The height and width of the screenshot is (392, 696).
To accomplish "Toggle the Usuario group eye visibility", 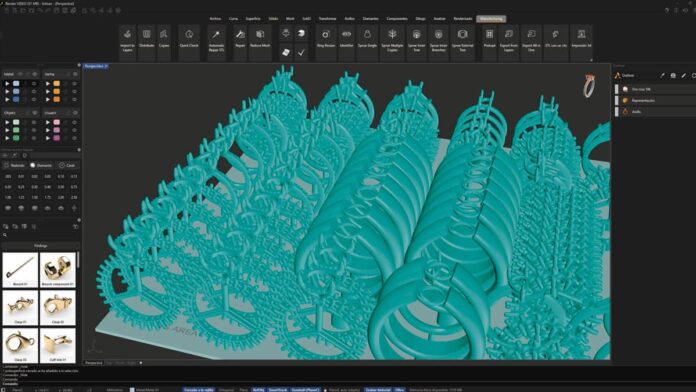I will tap(75, 113).
